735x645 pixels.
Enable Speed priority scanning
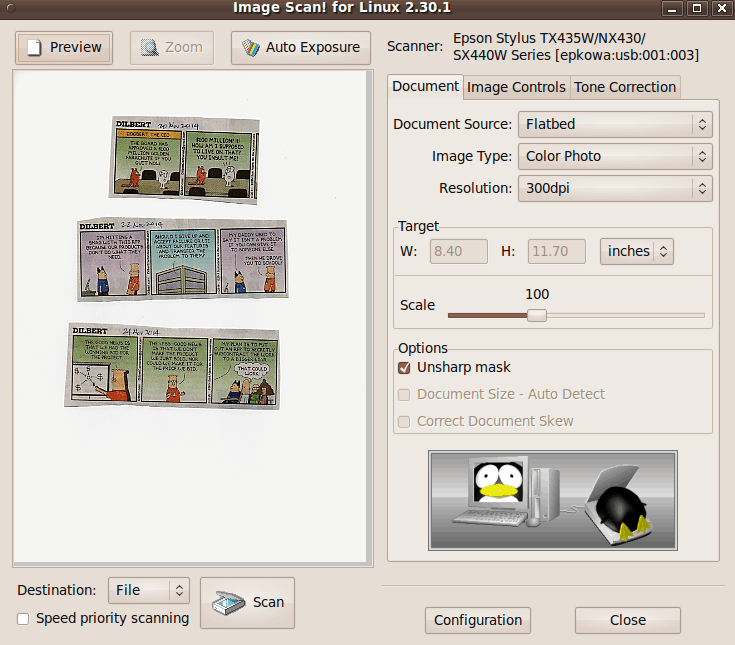(23, 619)
